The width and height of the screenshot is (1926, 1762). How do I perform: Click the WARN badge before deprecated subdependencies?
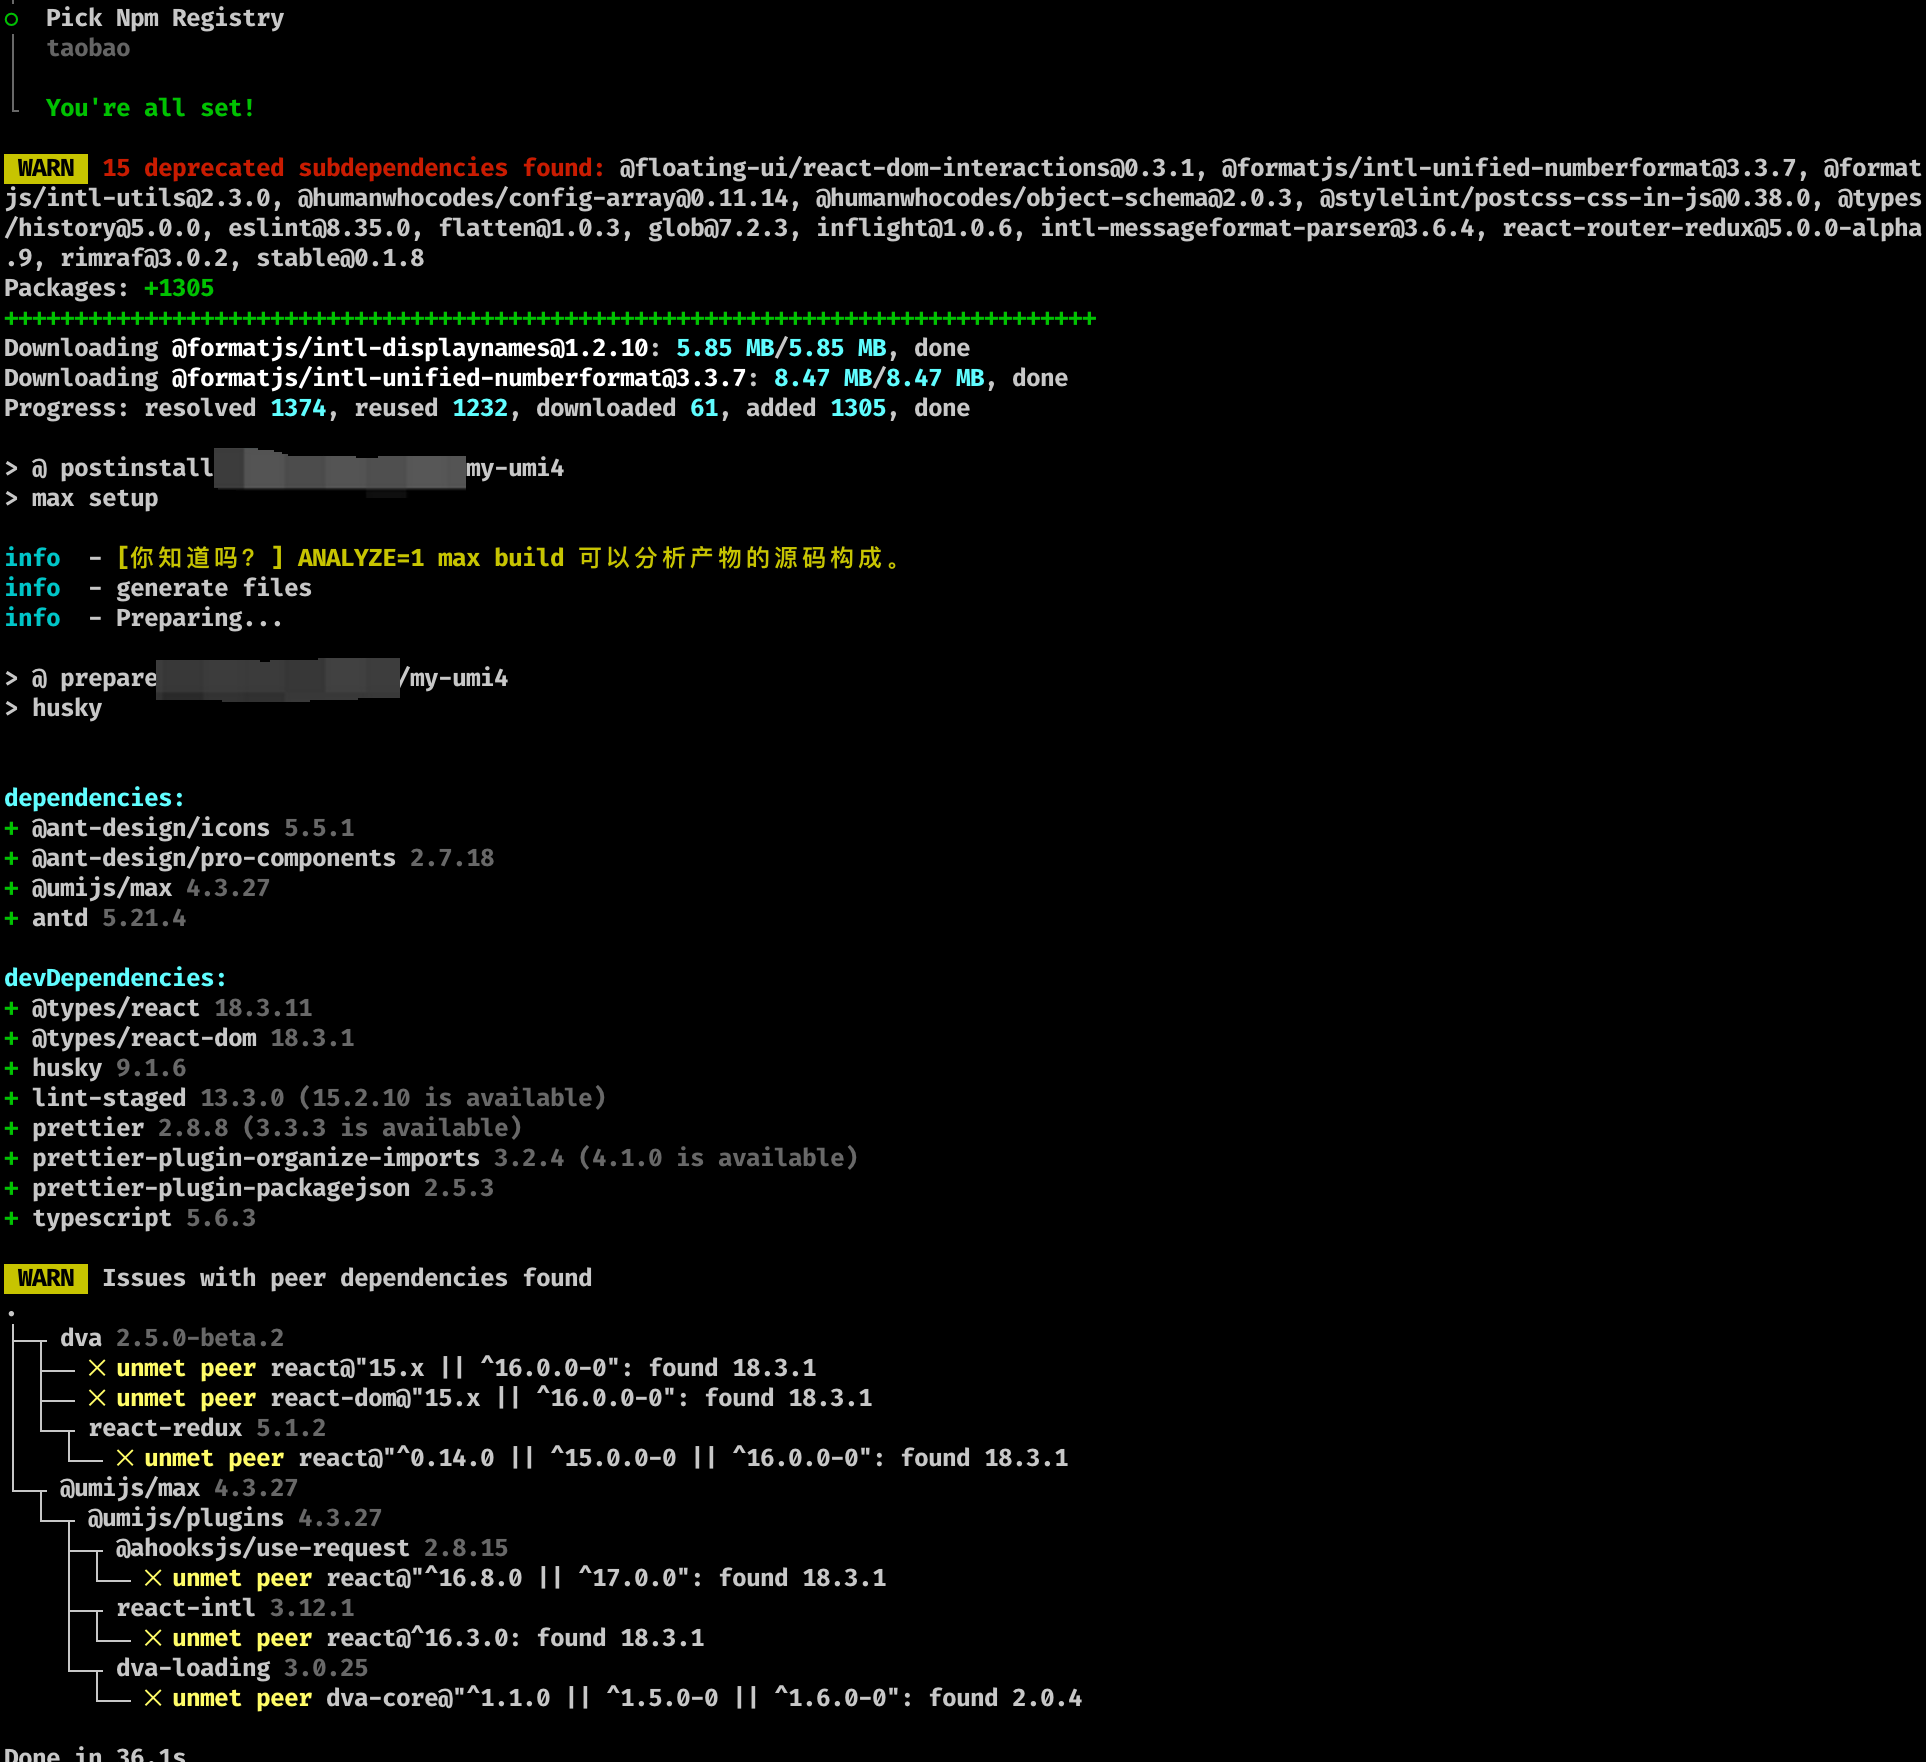point(46,168)
